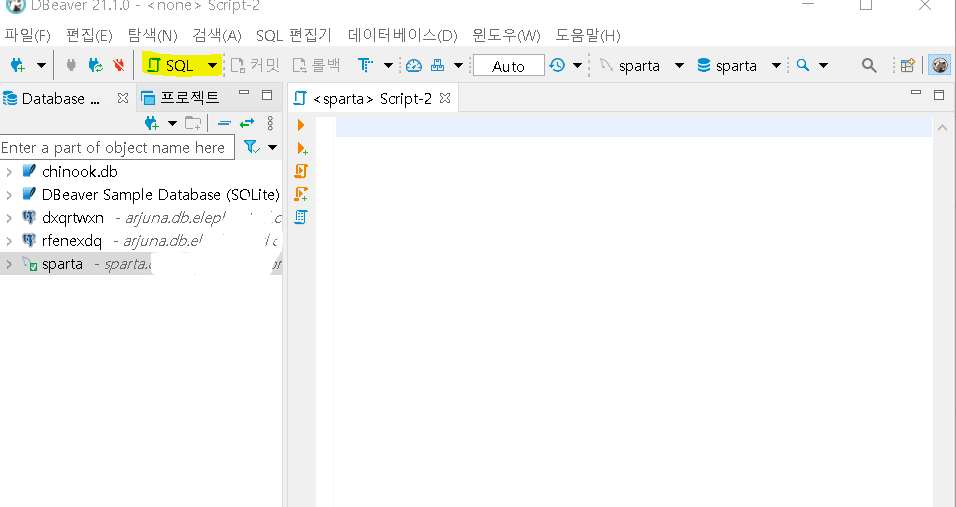956x507 pixels.
Task: Open the dropdown arrow after the transaction mode icon
Action: tap(388, 65)
